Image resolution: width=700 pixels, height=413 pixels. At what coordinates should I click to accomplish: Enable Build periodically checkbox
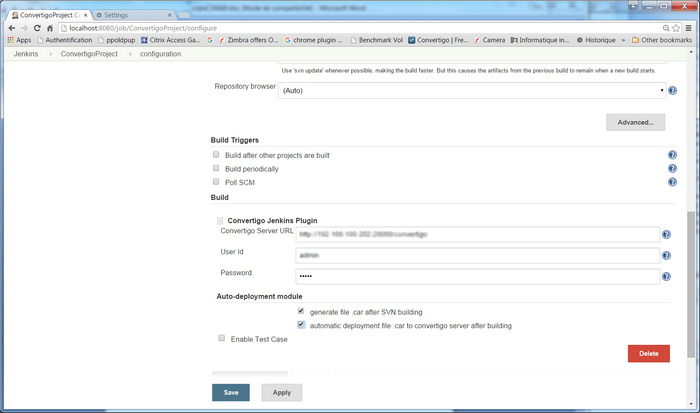[x=216, y=168]
